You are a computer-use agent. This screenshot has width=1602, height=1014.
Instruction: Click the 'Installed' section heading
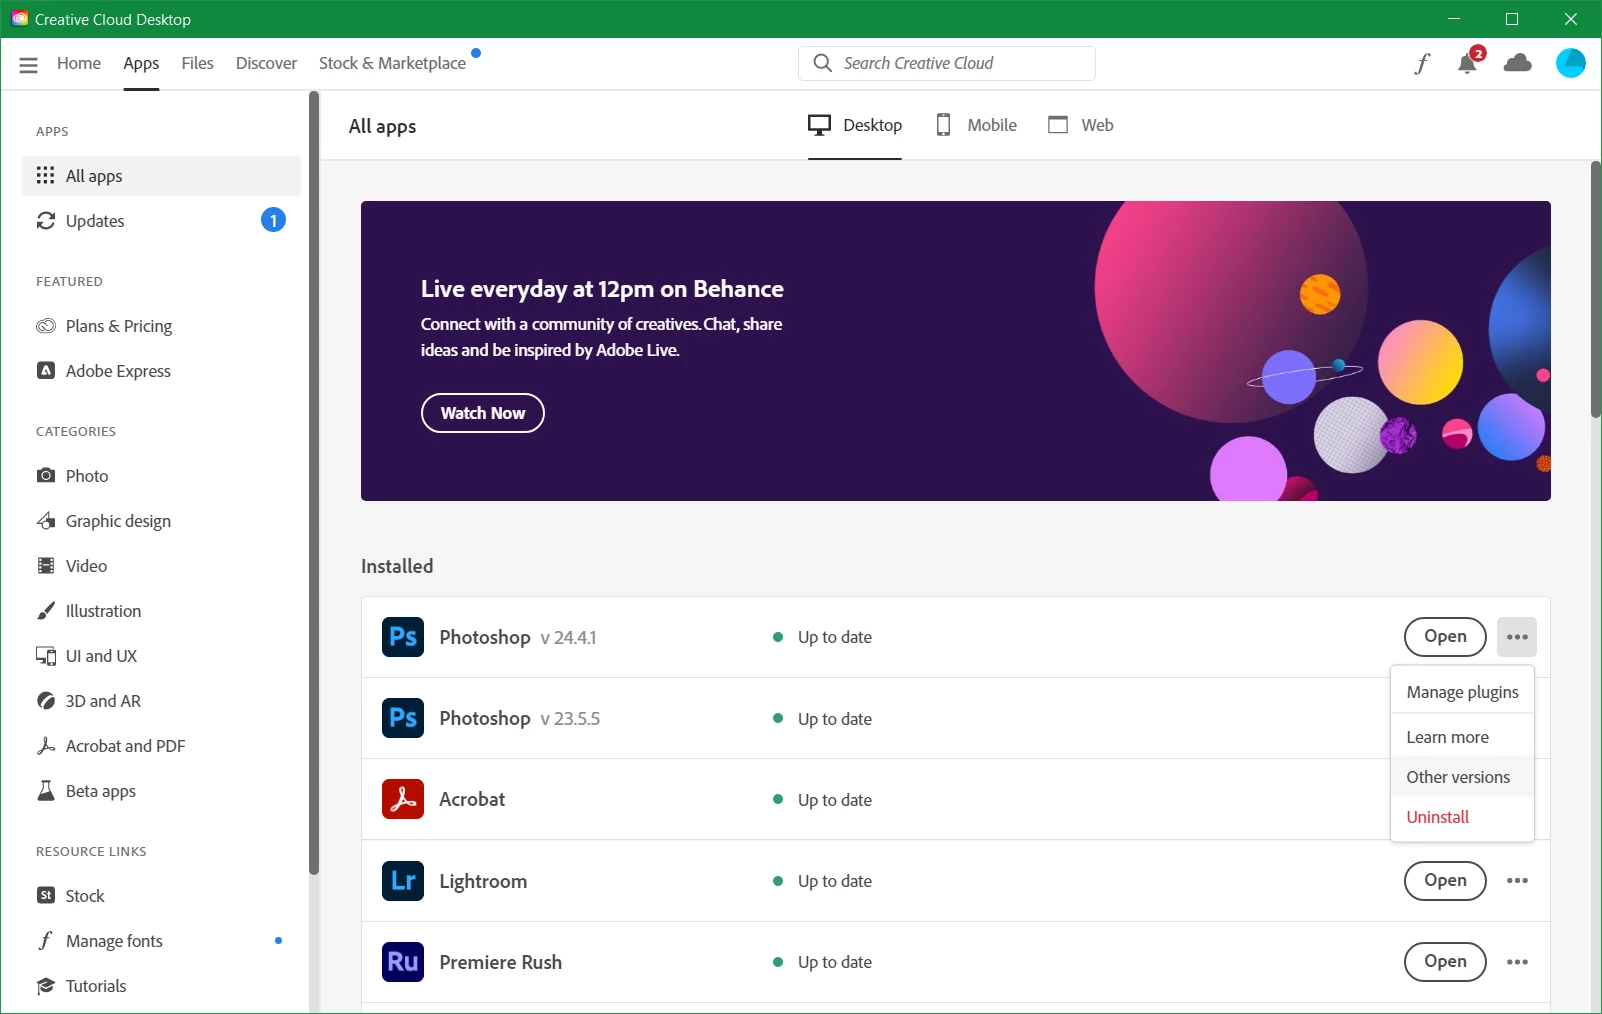coord(397,566)
